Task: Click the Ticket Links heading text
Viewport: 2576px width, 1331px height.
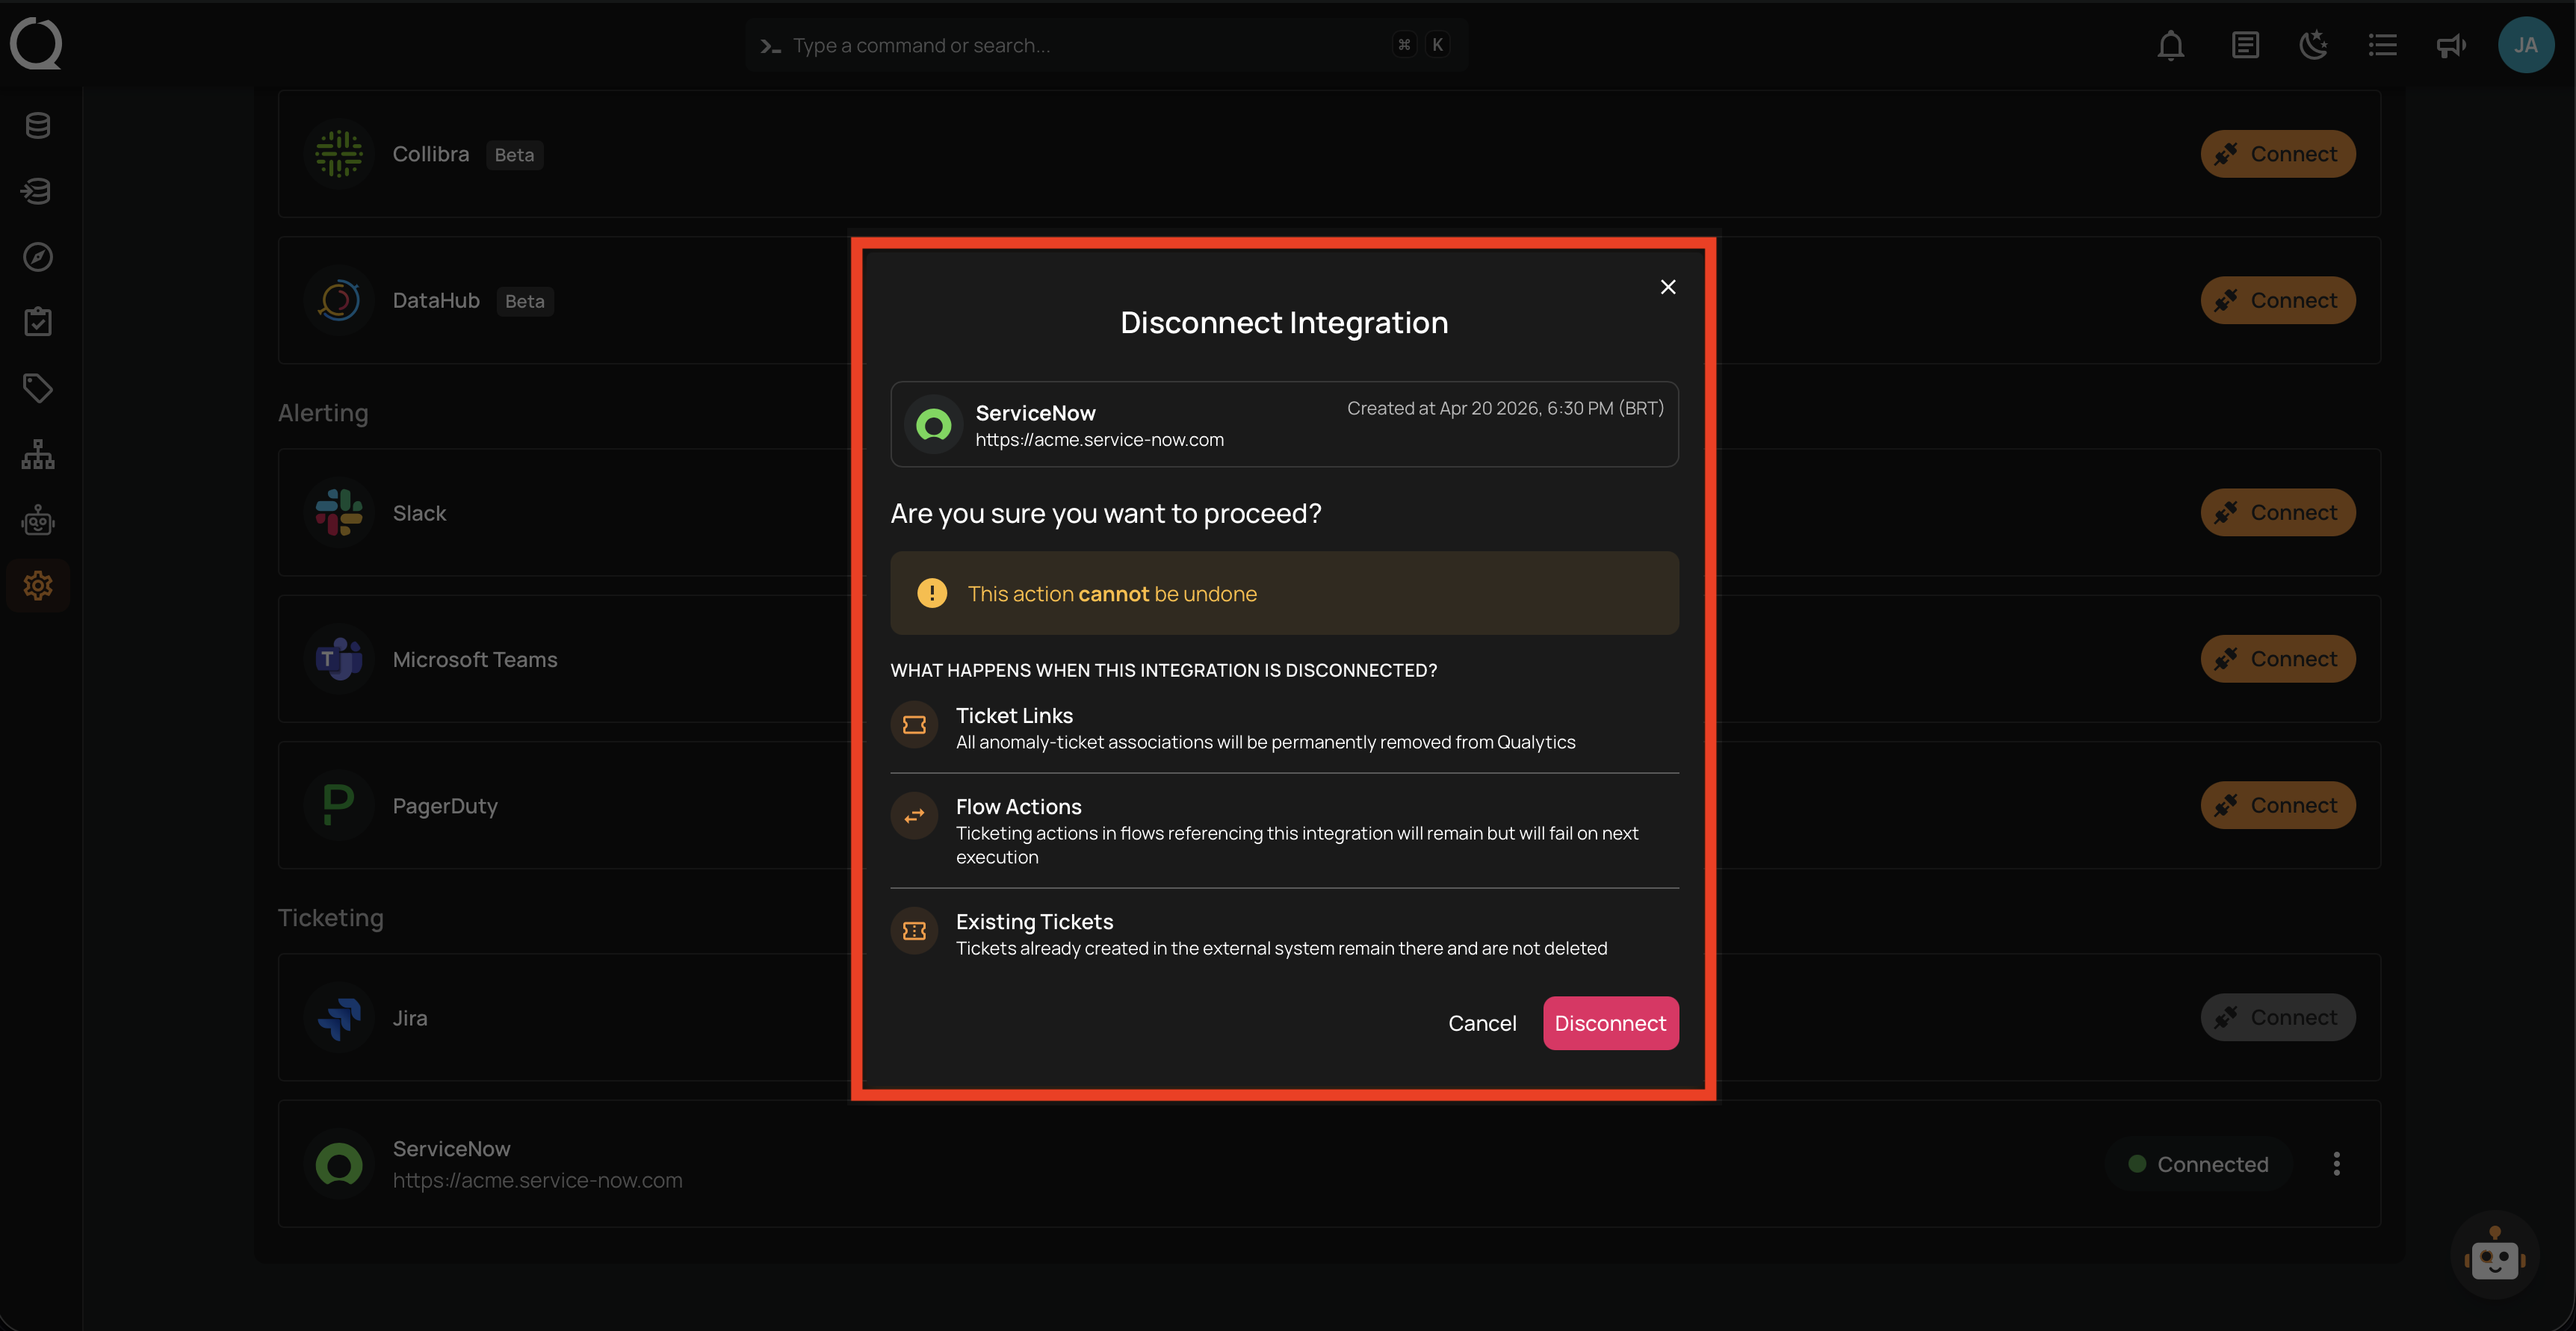Action: [1014, 715]
